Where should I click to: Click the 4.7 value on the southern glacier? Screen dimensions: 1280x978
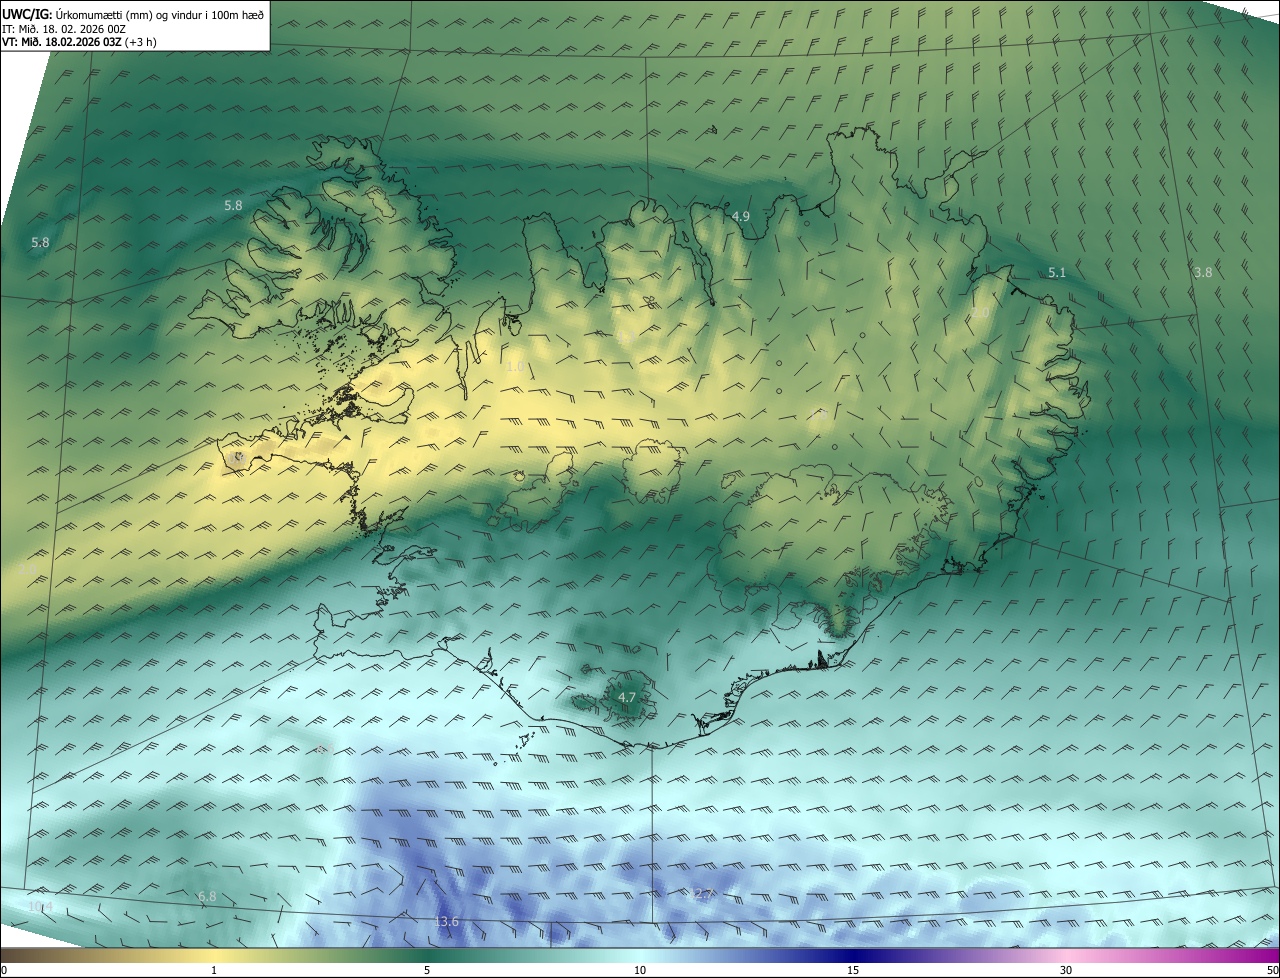(627, 696)
